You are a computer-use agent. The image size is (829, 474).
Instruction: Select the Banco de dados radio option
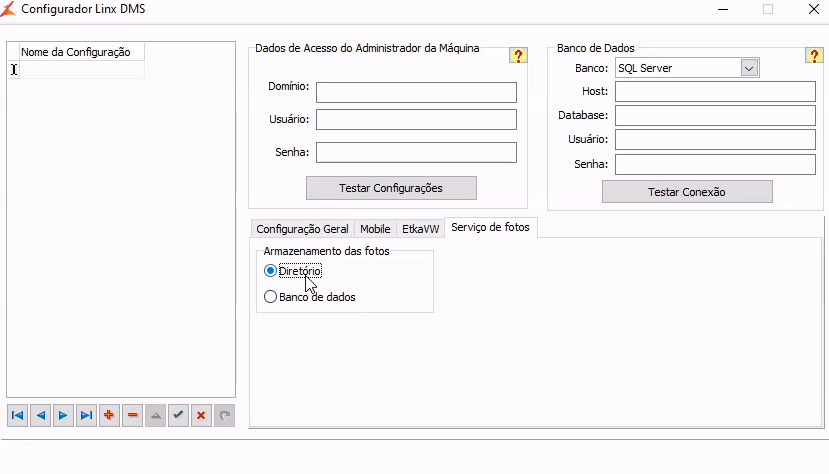click(309, 297)
